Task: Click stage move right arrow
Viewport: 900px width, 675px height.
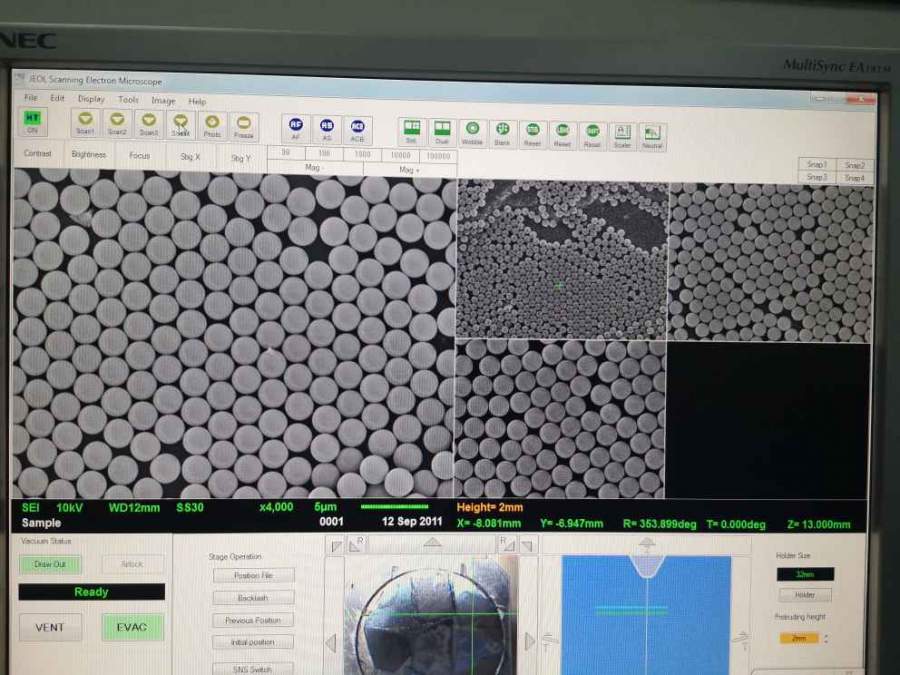Action: coord(529,641)
